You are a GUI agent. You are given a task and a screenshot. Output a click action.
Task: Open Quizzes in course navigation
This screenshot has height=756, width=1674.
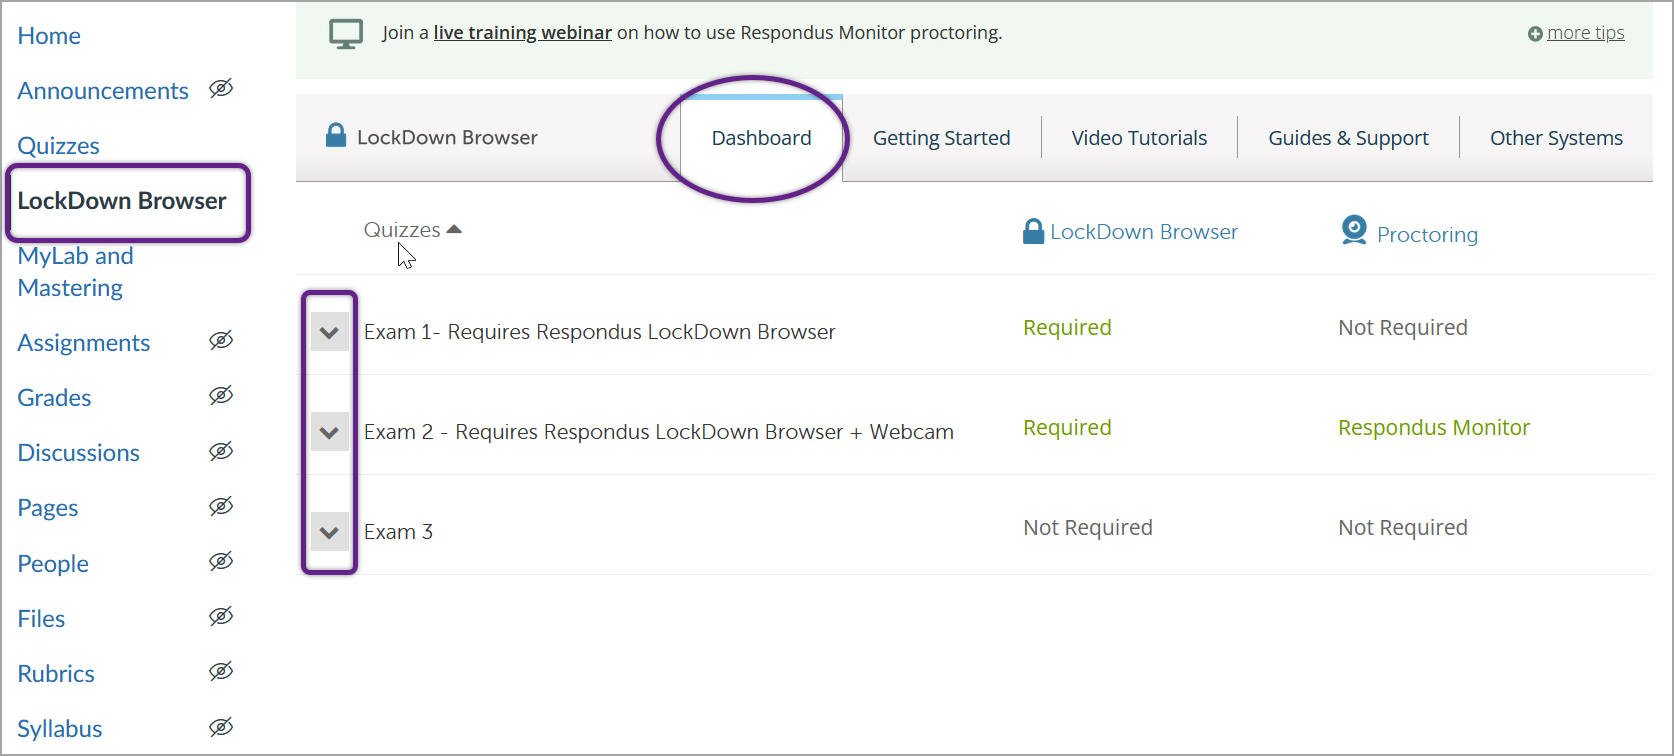click(58, 146)
